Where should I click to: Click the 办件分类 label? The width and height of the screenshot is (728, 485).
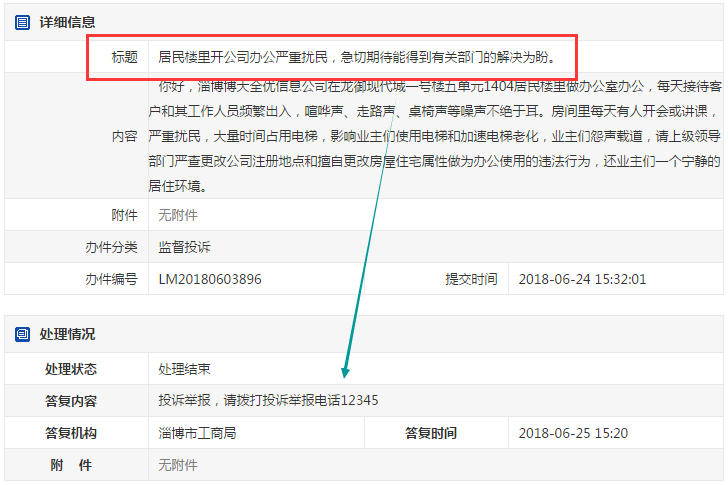111,247
